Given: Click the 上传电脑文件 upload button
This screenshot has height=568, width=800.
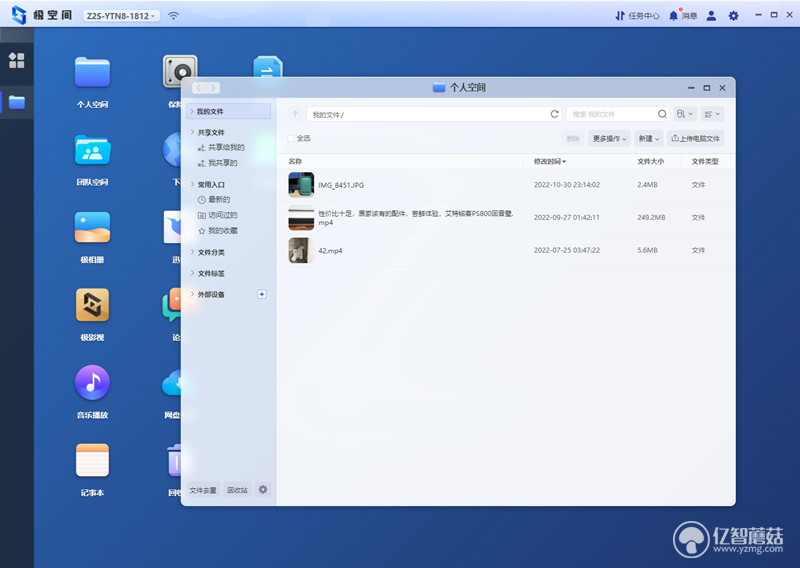Looking at the screenshot, I should click(695, 138).
